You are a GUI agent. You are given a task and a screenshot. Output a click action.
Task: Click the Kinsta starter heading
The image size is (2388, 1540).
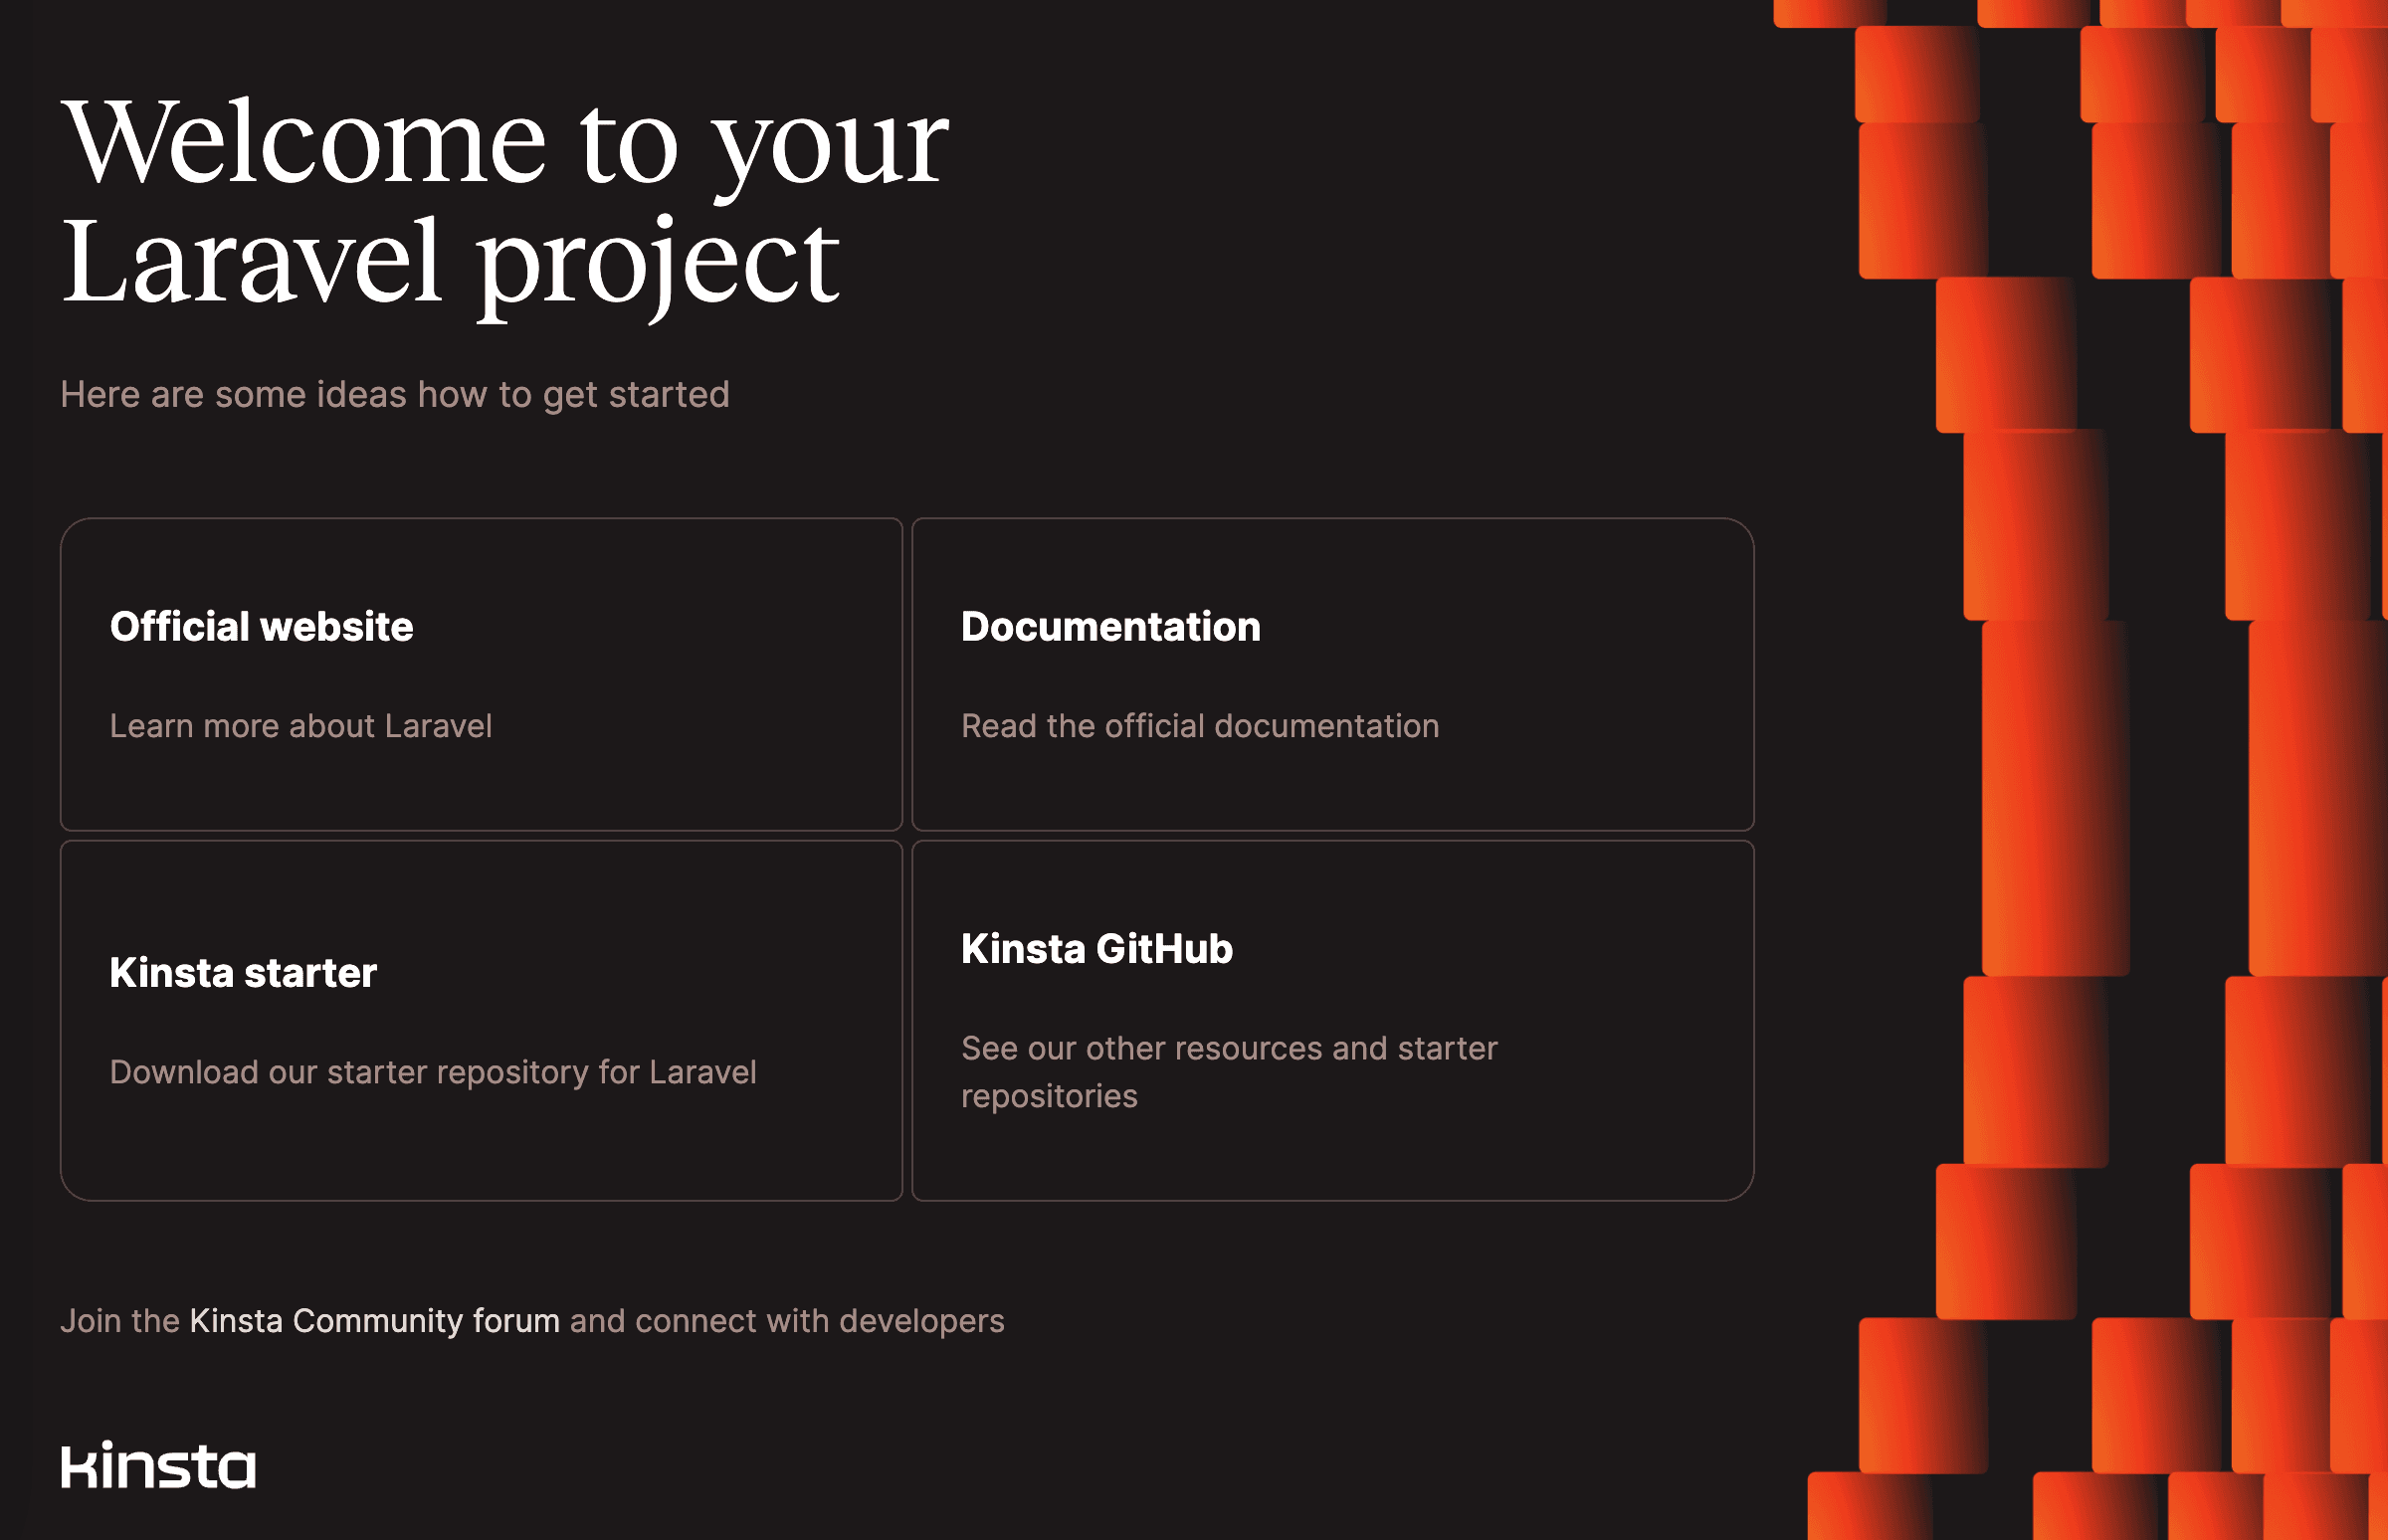pos(243,972)
